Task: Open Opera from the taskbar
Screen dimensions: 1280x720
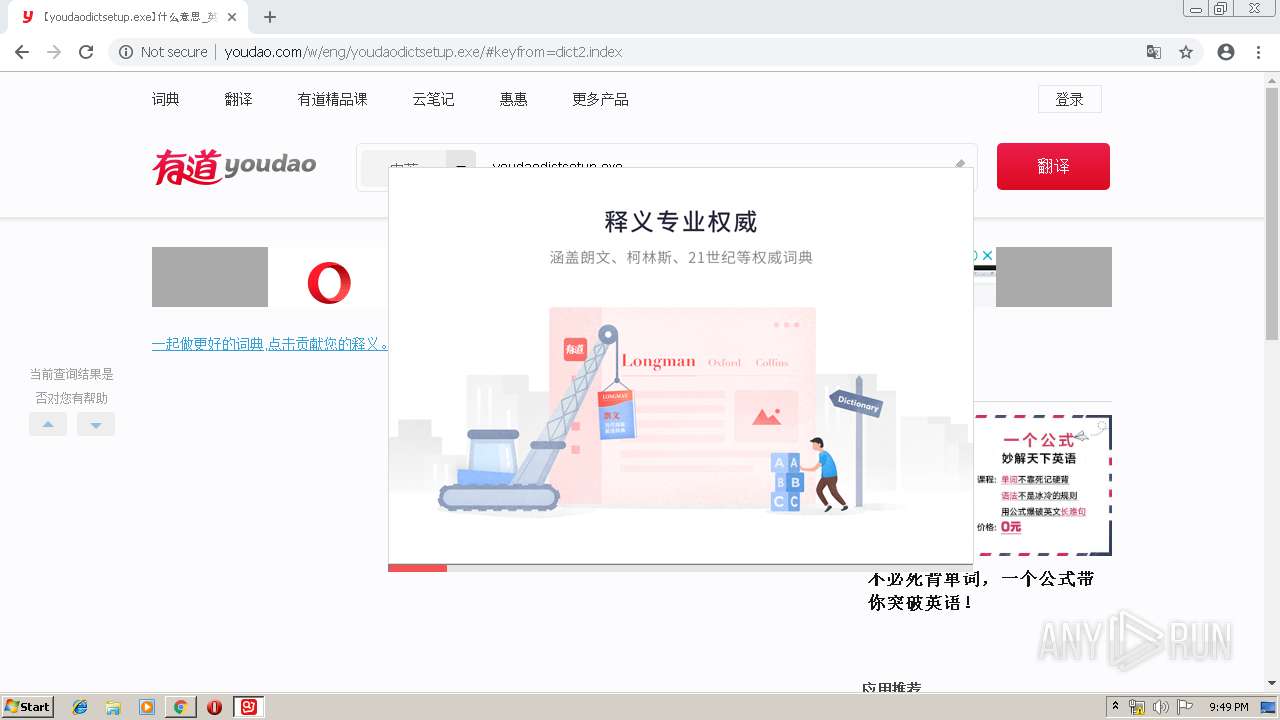Action: click(x=214, y=707)
